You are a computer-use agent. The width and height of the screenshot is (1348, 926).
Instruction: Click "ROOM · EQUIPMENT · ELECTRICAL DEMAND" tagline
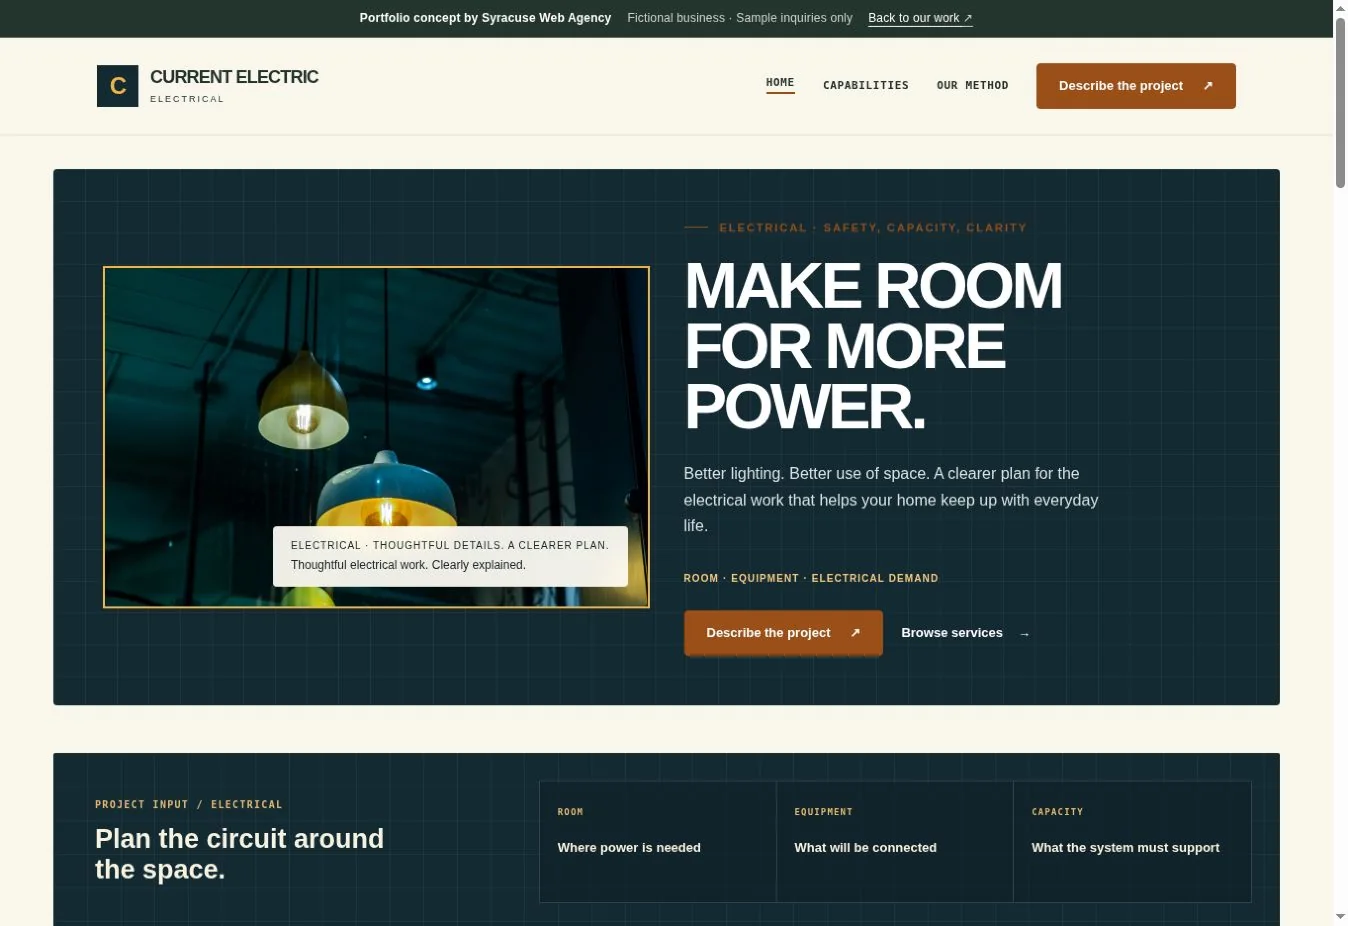point(811,578)
